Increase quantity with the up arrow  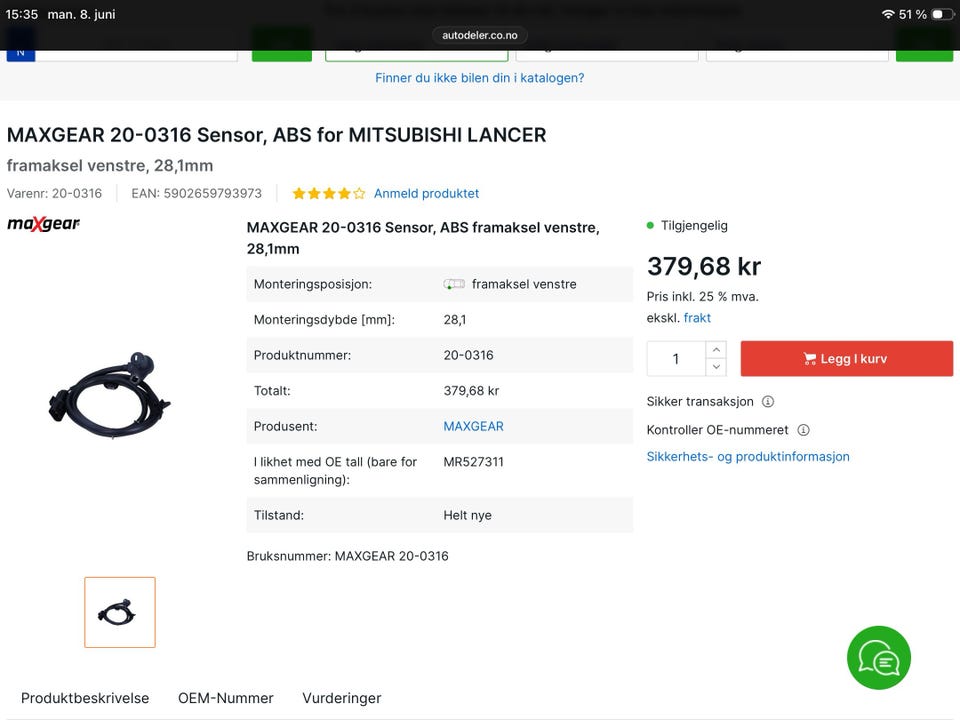(x=716, y=350)
